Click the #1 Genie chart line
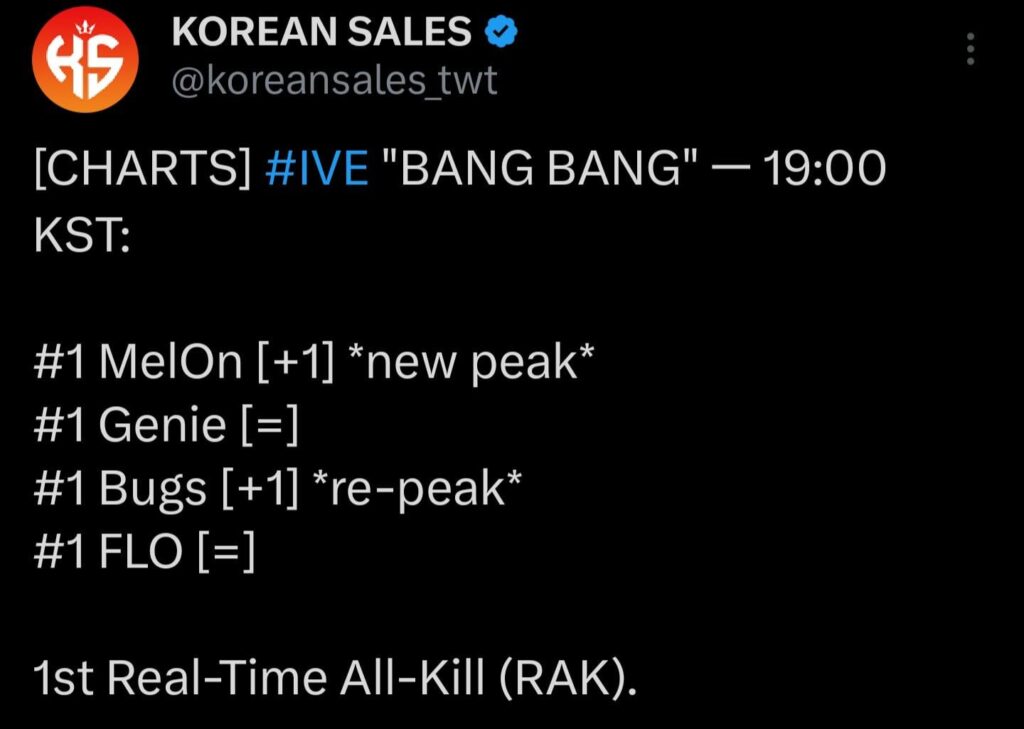 pos(163,424)
